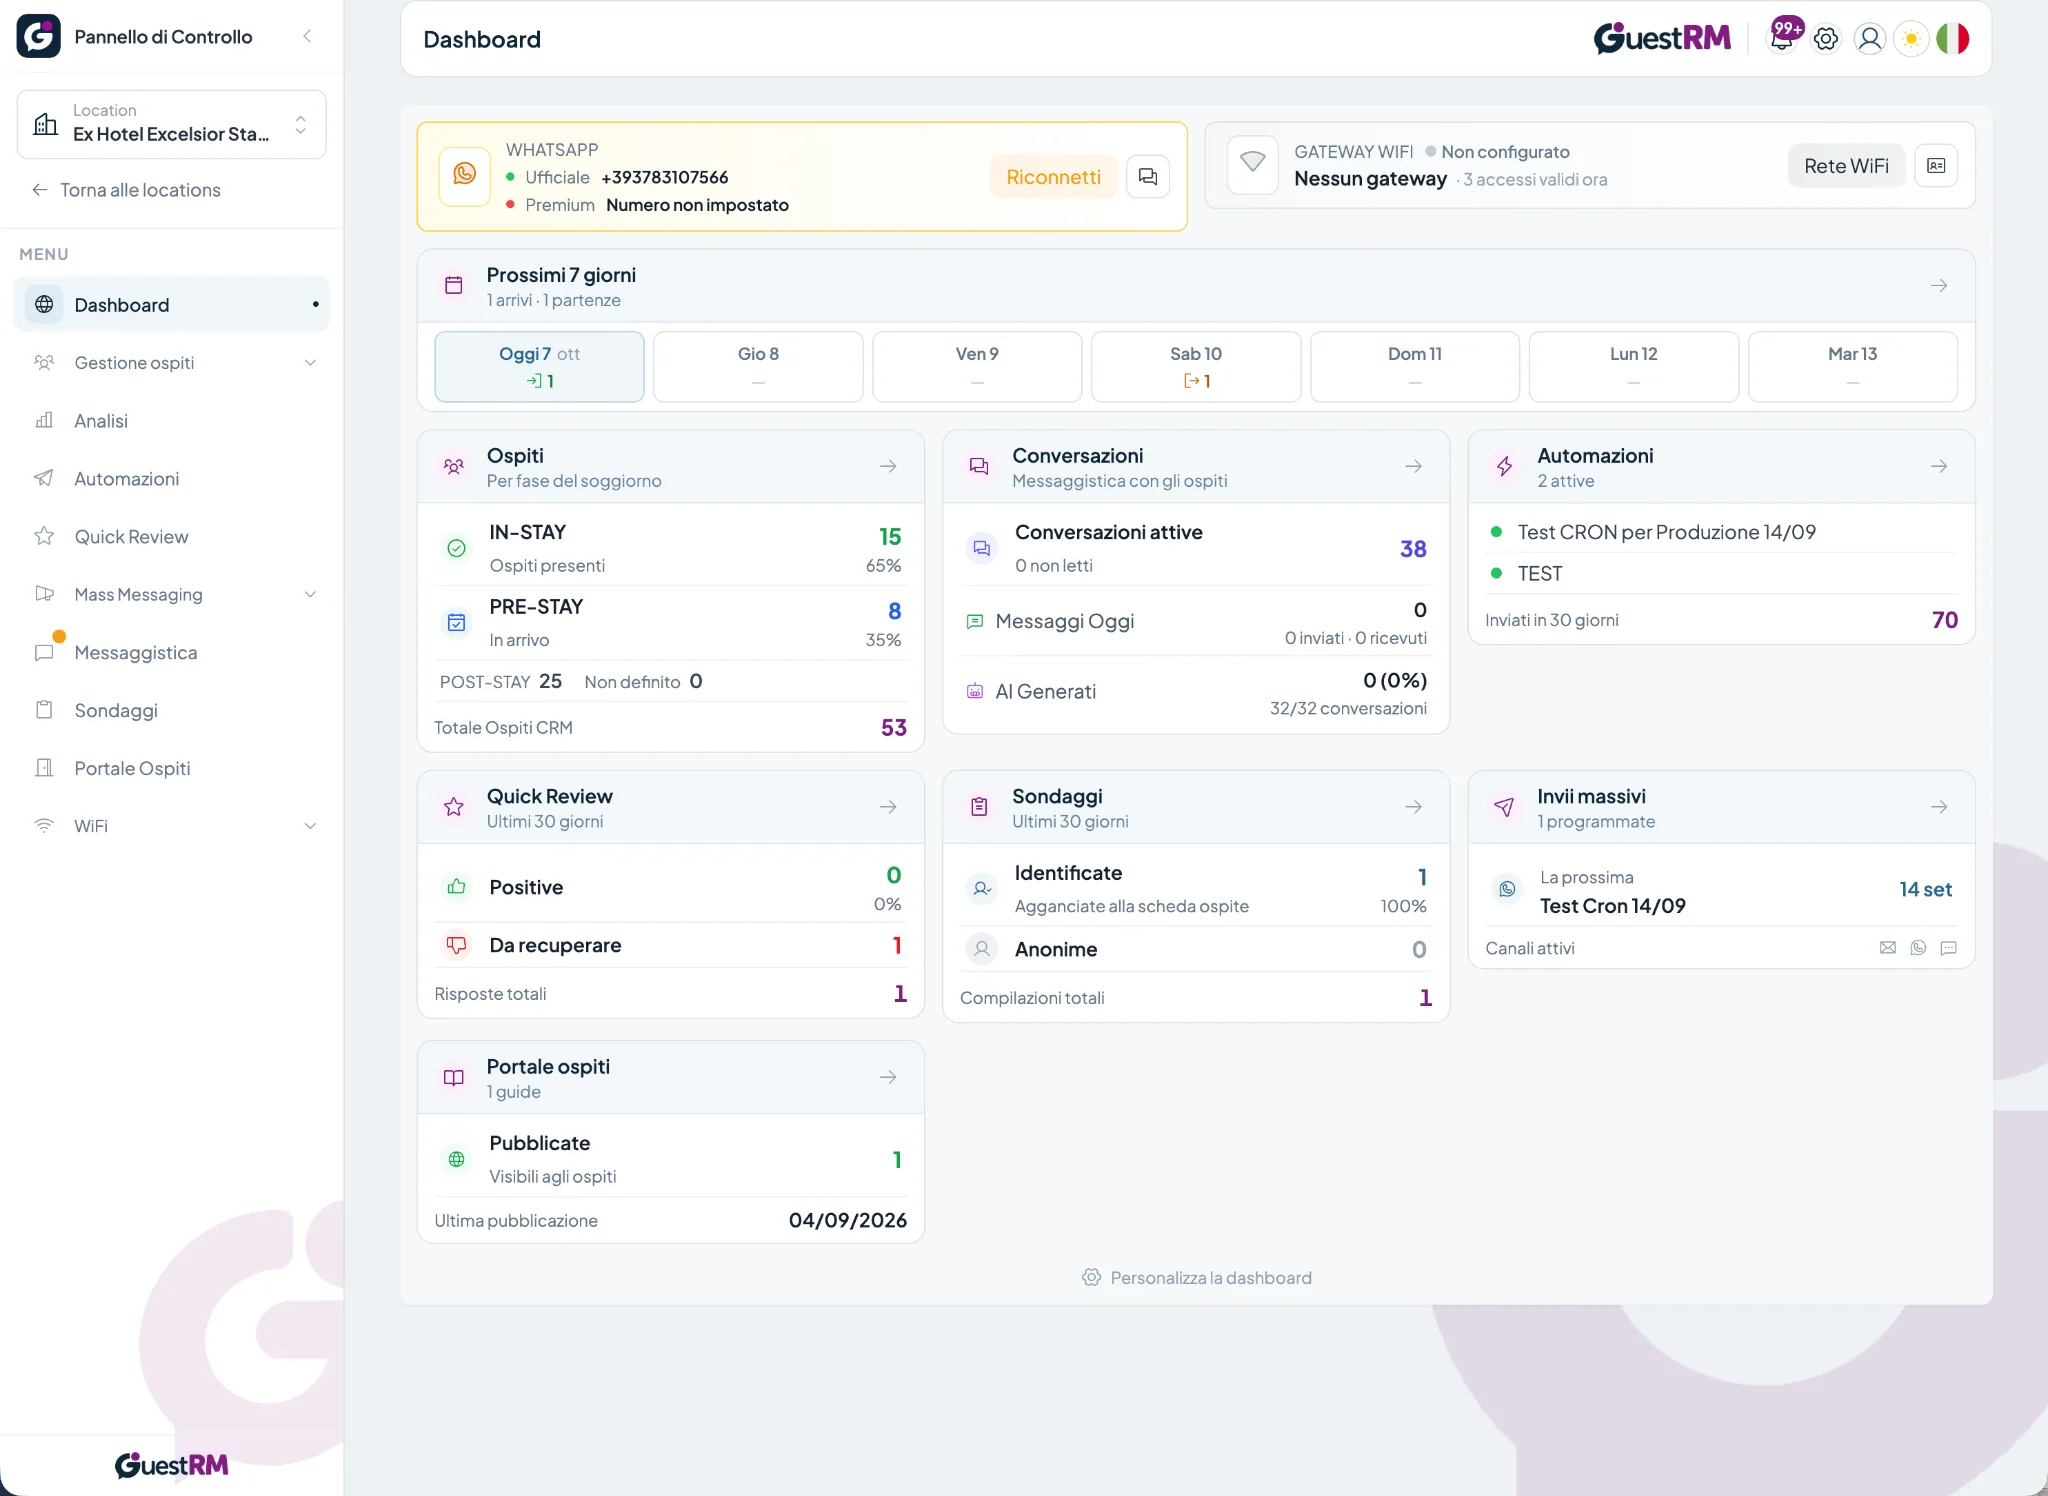Open the Invii massivi card arrow
The height and width of the screenshot is (1496, 2048).
tap(1939, 807)
